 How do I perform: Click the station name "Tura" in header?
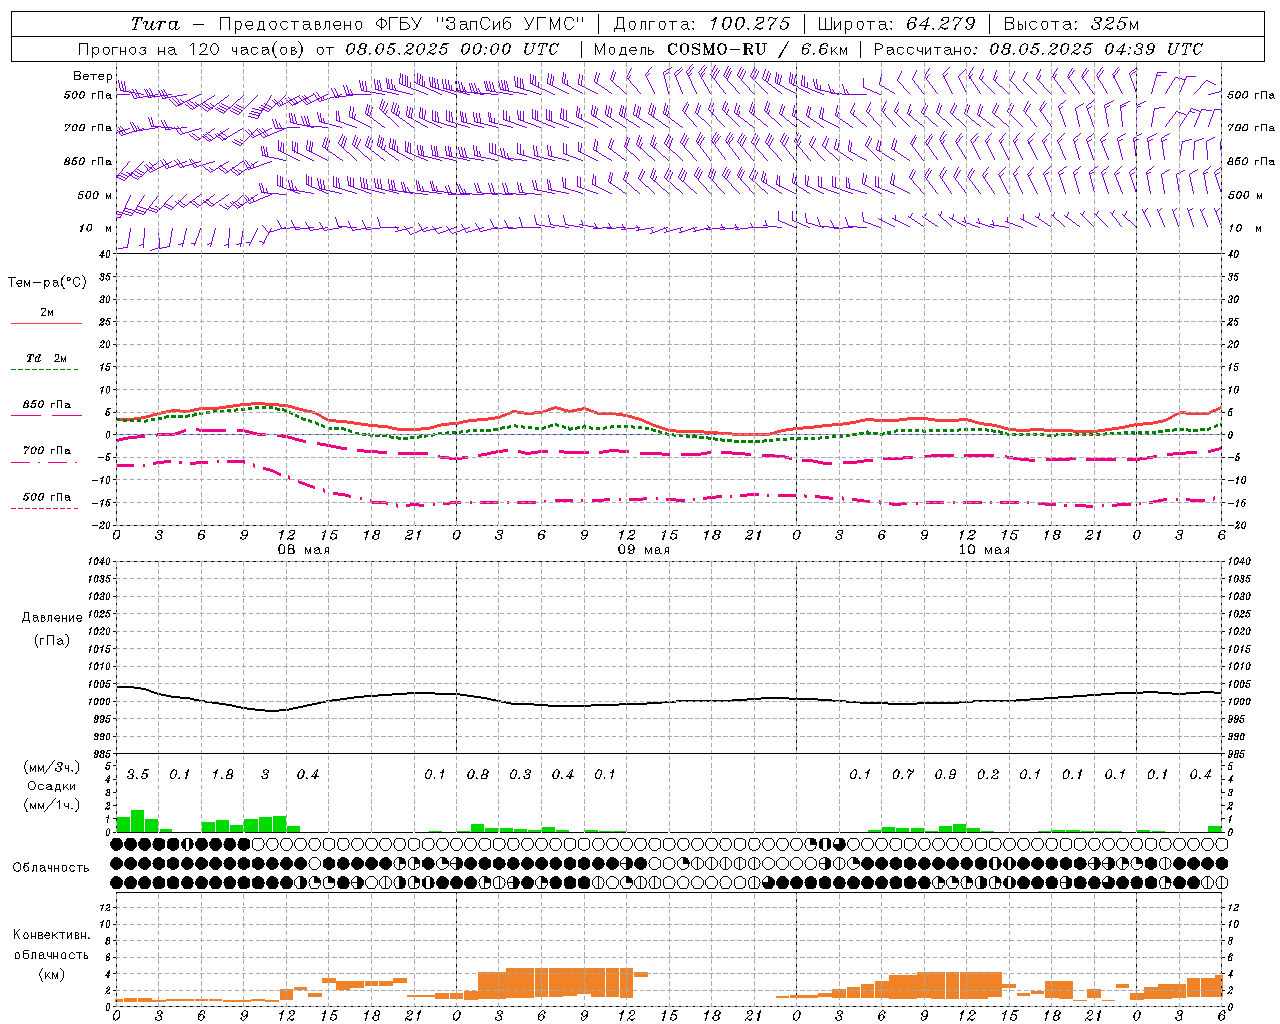155,24
